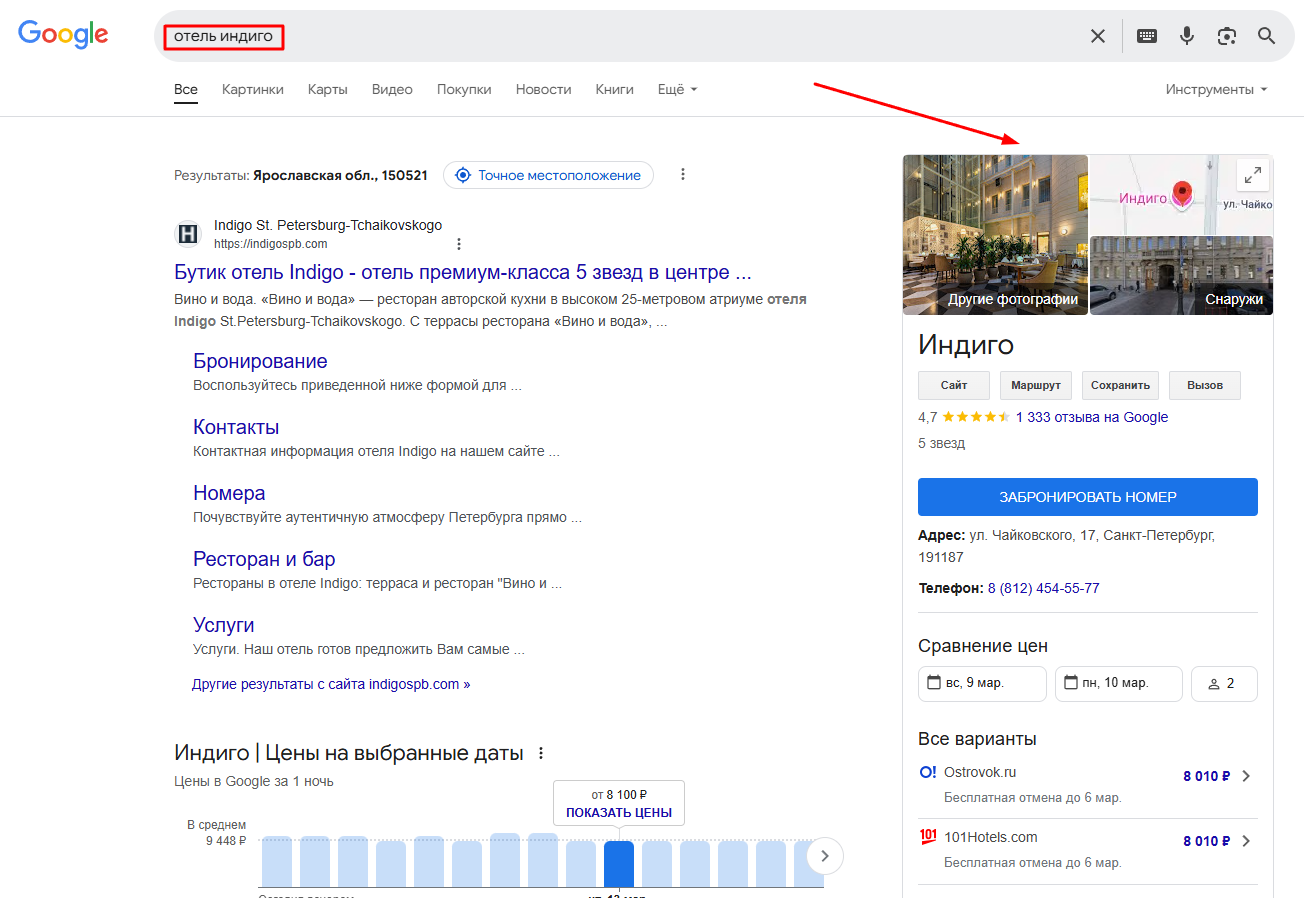Click the 'Сохранить' button to save the hotel

click(1120, 385)
